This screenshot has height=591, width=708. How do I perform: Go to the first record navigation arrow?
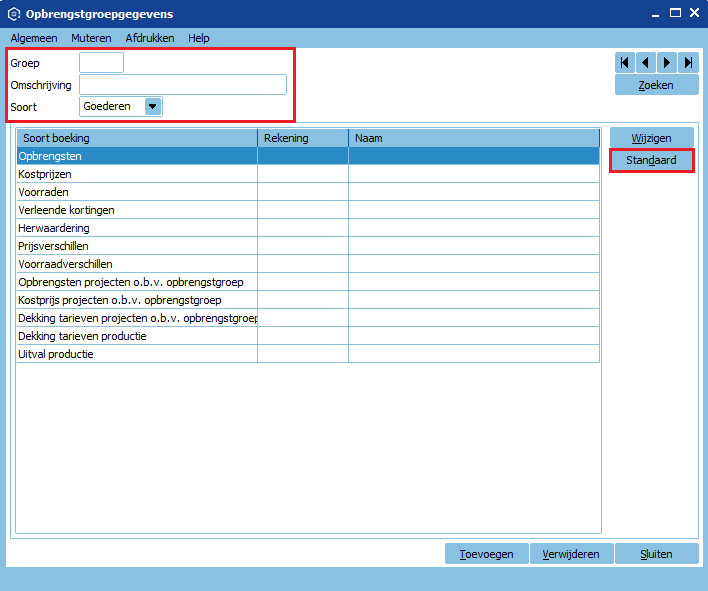point(625,63)
